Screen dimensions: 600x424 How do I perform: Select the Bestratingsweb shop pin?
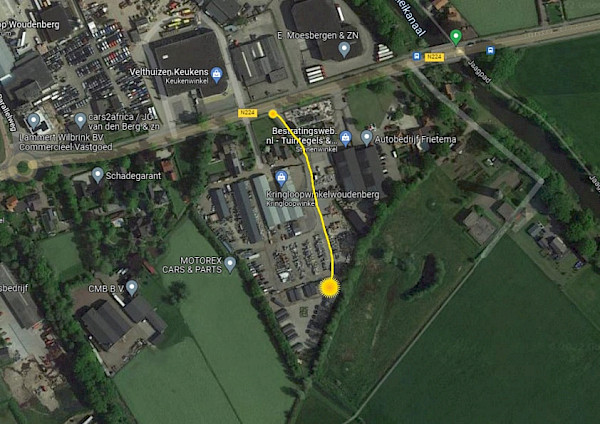click(346, 139)
